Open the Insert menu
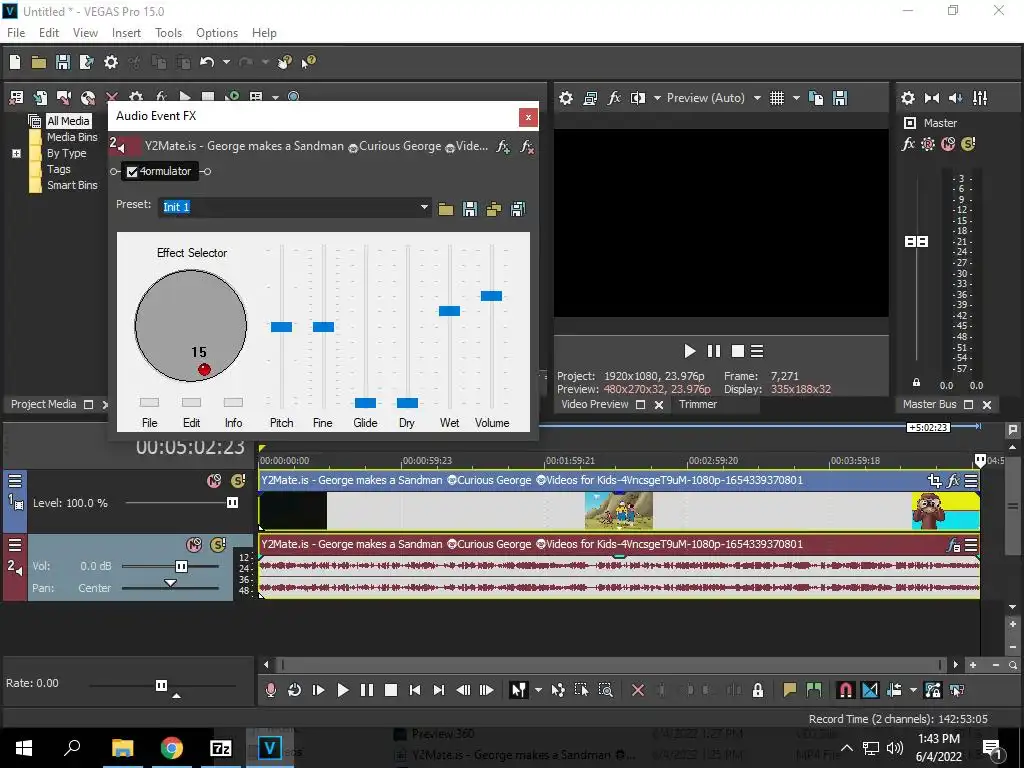This screenshot has width=1024, height=768. tap(126, 33)
